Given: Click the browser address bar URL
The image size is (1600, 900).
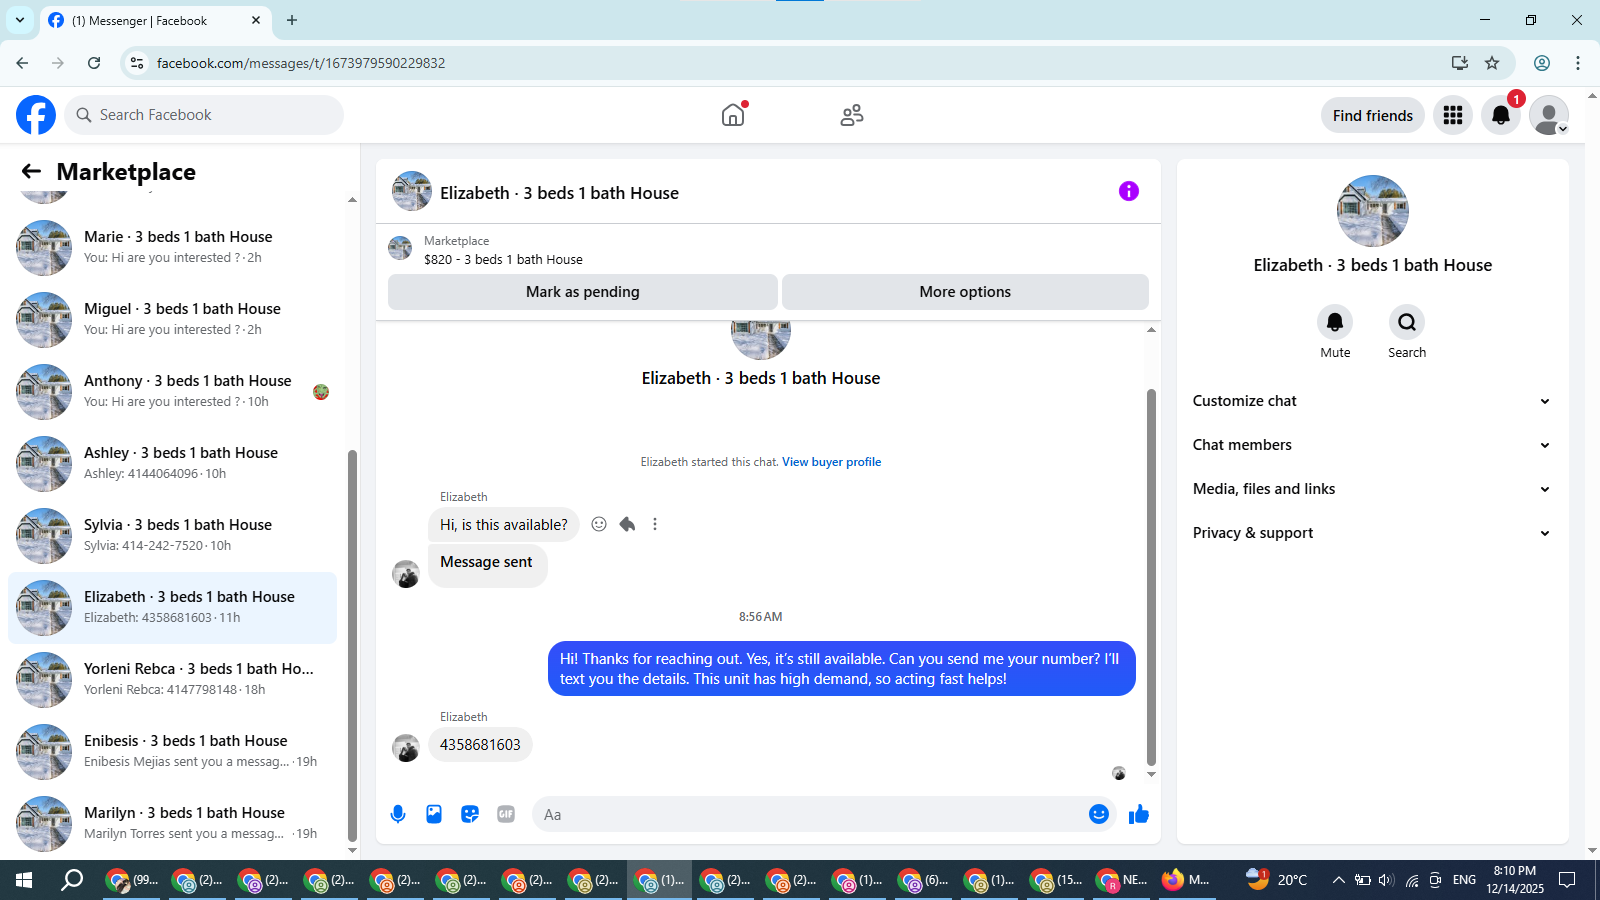Looking at the screenshot, I should pyautogui.click(x=301, y=63).
